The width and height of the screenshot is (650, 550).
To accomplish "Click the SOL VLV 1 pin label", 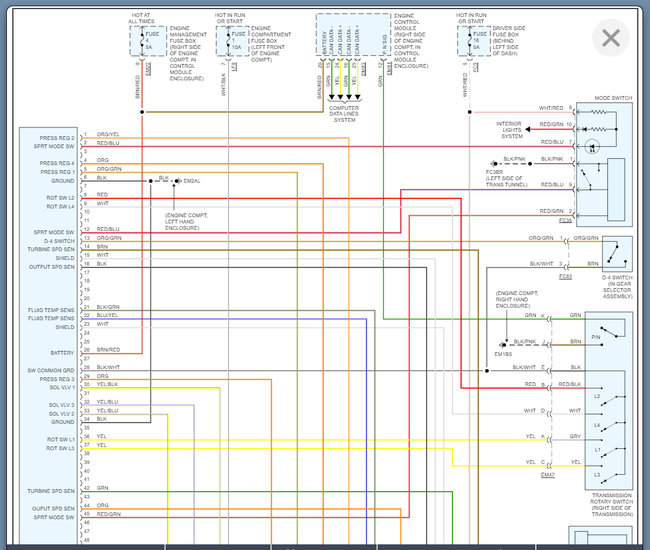I will tap(62, 388).
